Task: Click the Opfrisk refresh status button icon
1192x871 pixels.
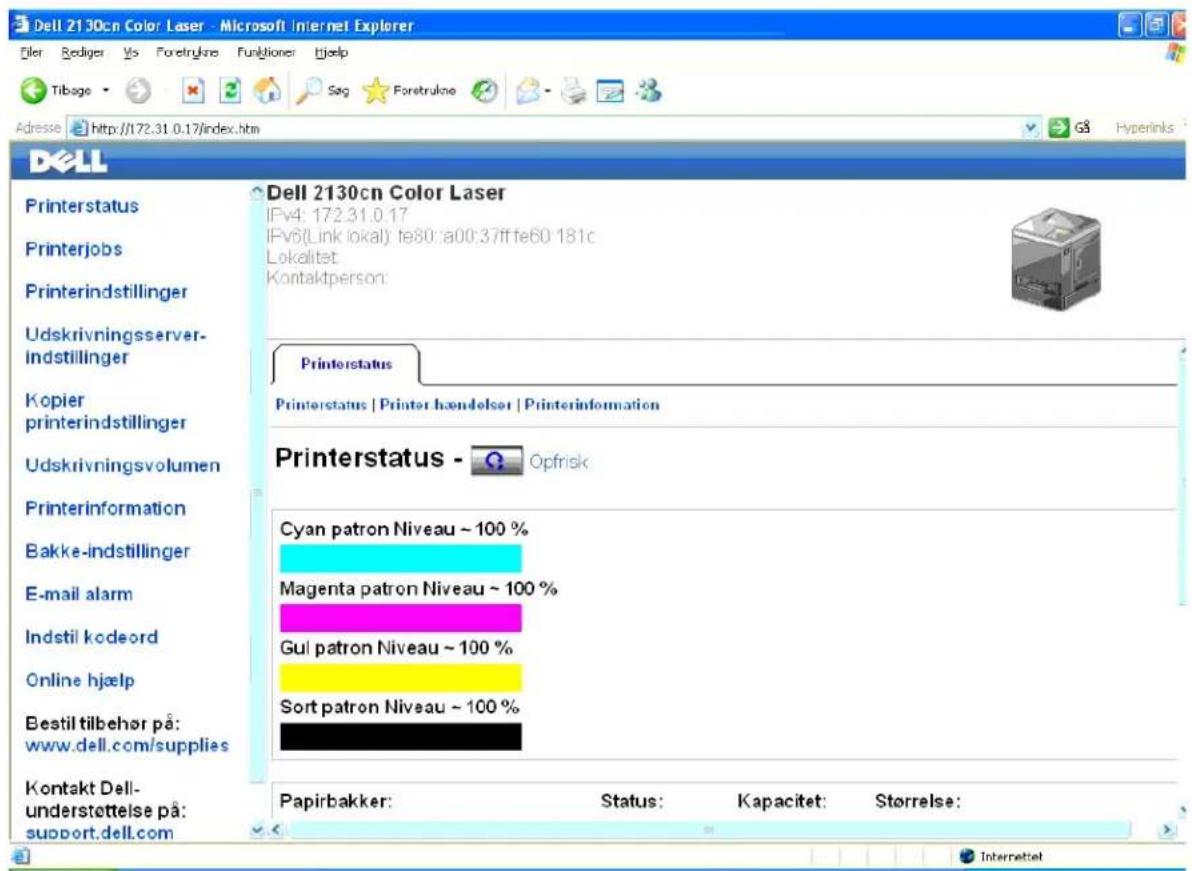Action: (496, 461)
